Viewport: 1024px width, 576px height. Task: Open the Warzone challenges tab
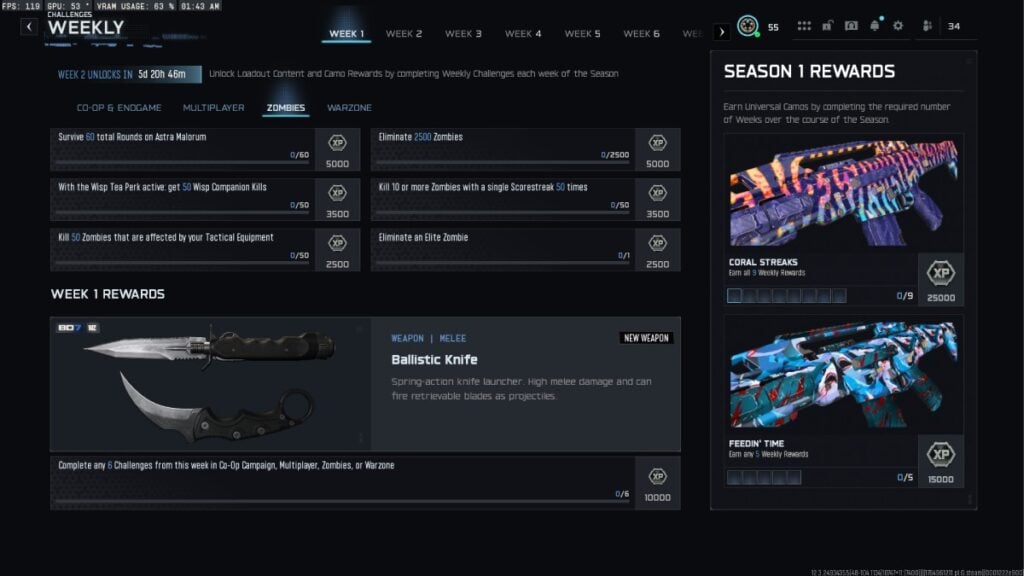pyautogui.click(x=349, y=108)
